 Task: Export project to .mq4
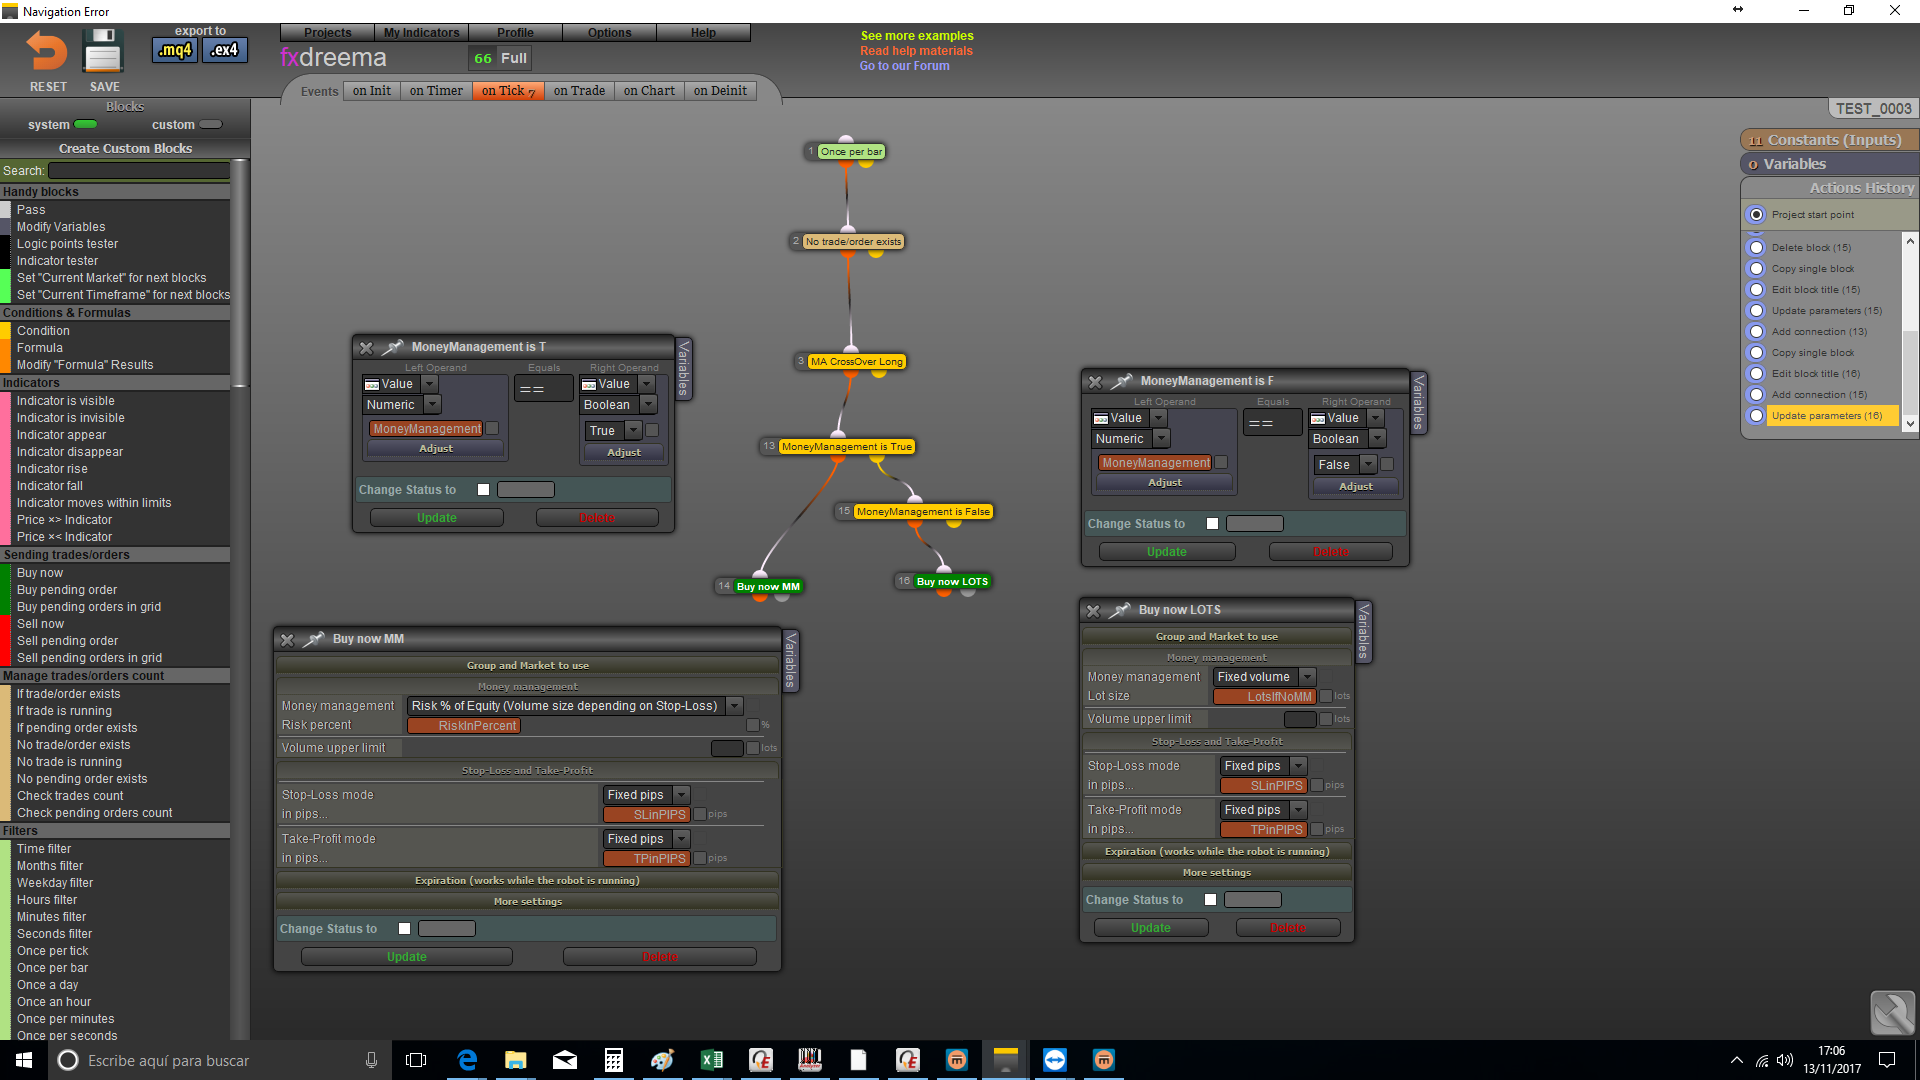(175, 50)
